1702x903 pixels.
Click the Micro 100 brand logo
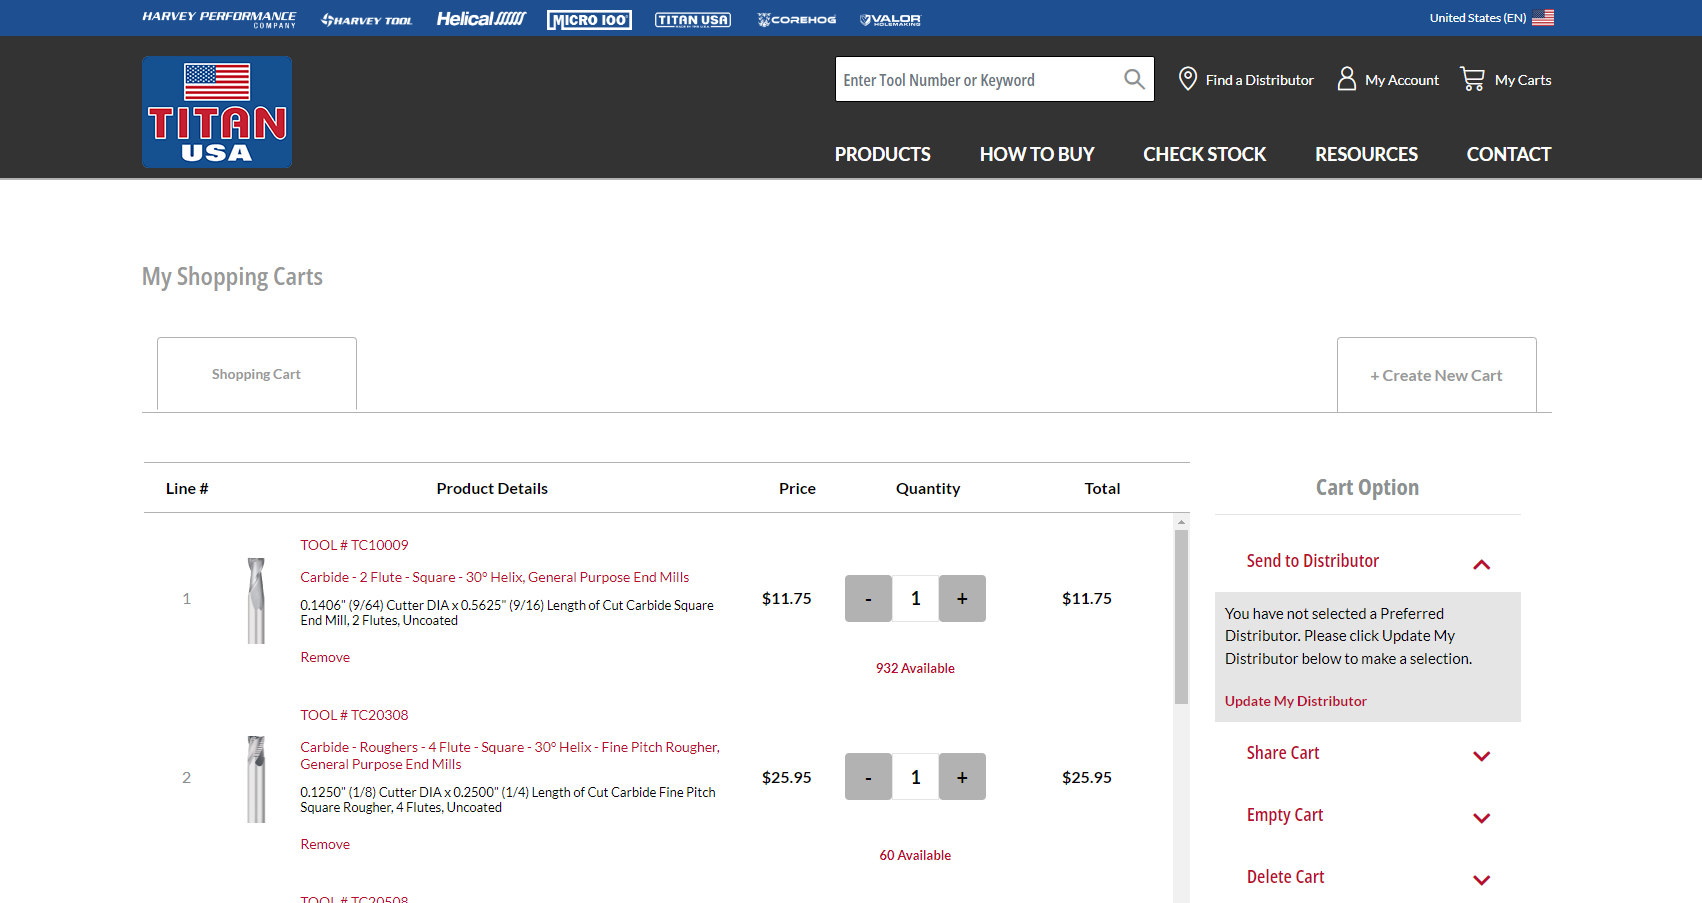589,18
